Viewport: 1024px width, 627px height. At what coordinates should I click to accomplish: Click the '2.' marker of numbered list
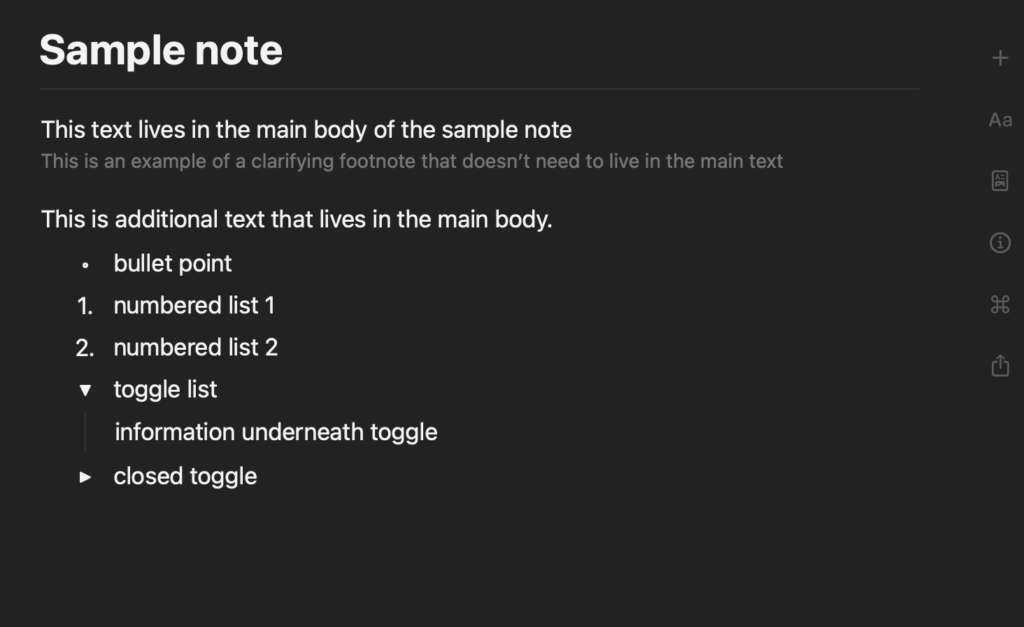[x=84, y=347]
